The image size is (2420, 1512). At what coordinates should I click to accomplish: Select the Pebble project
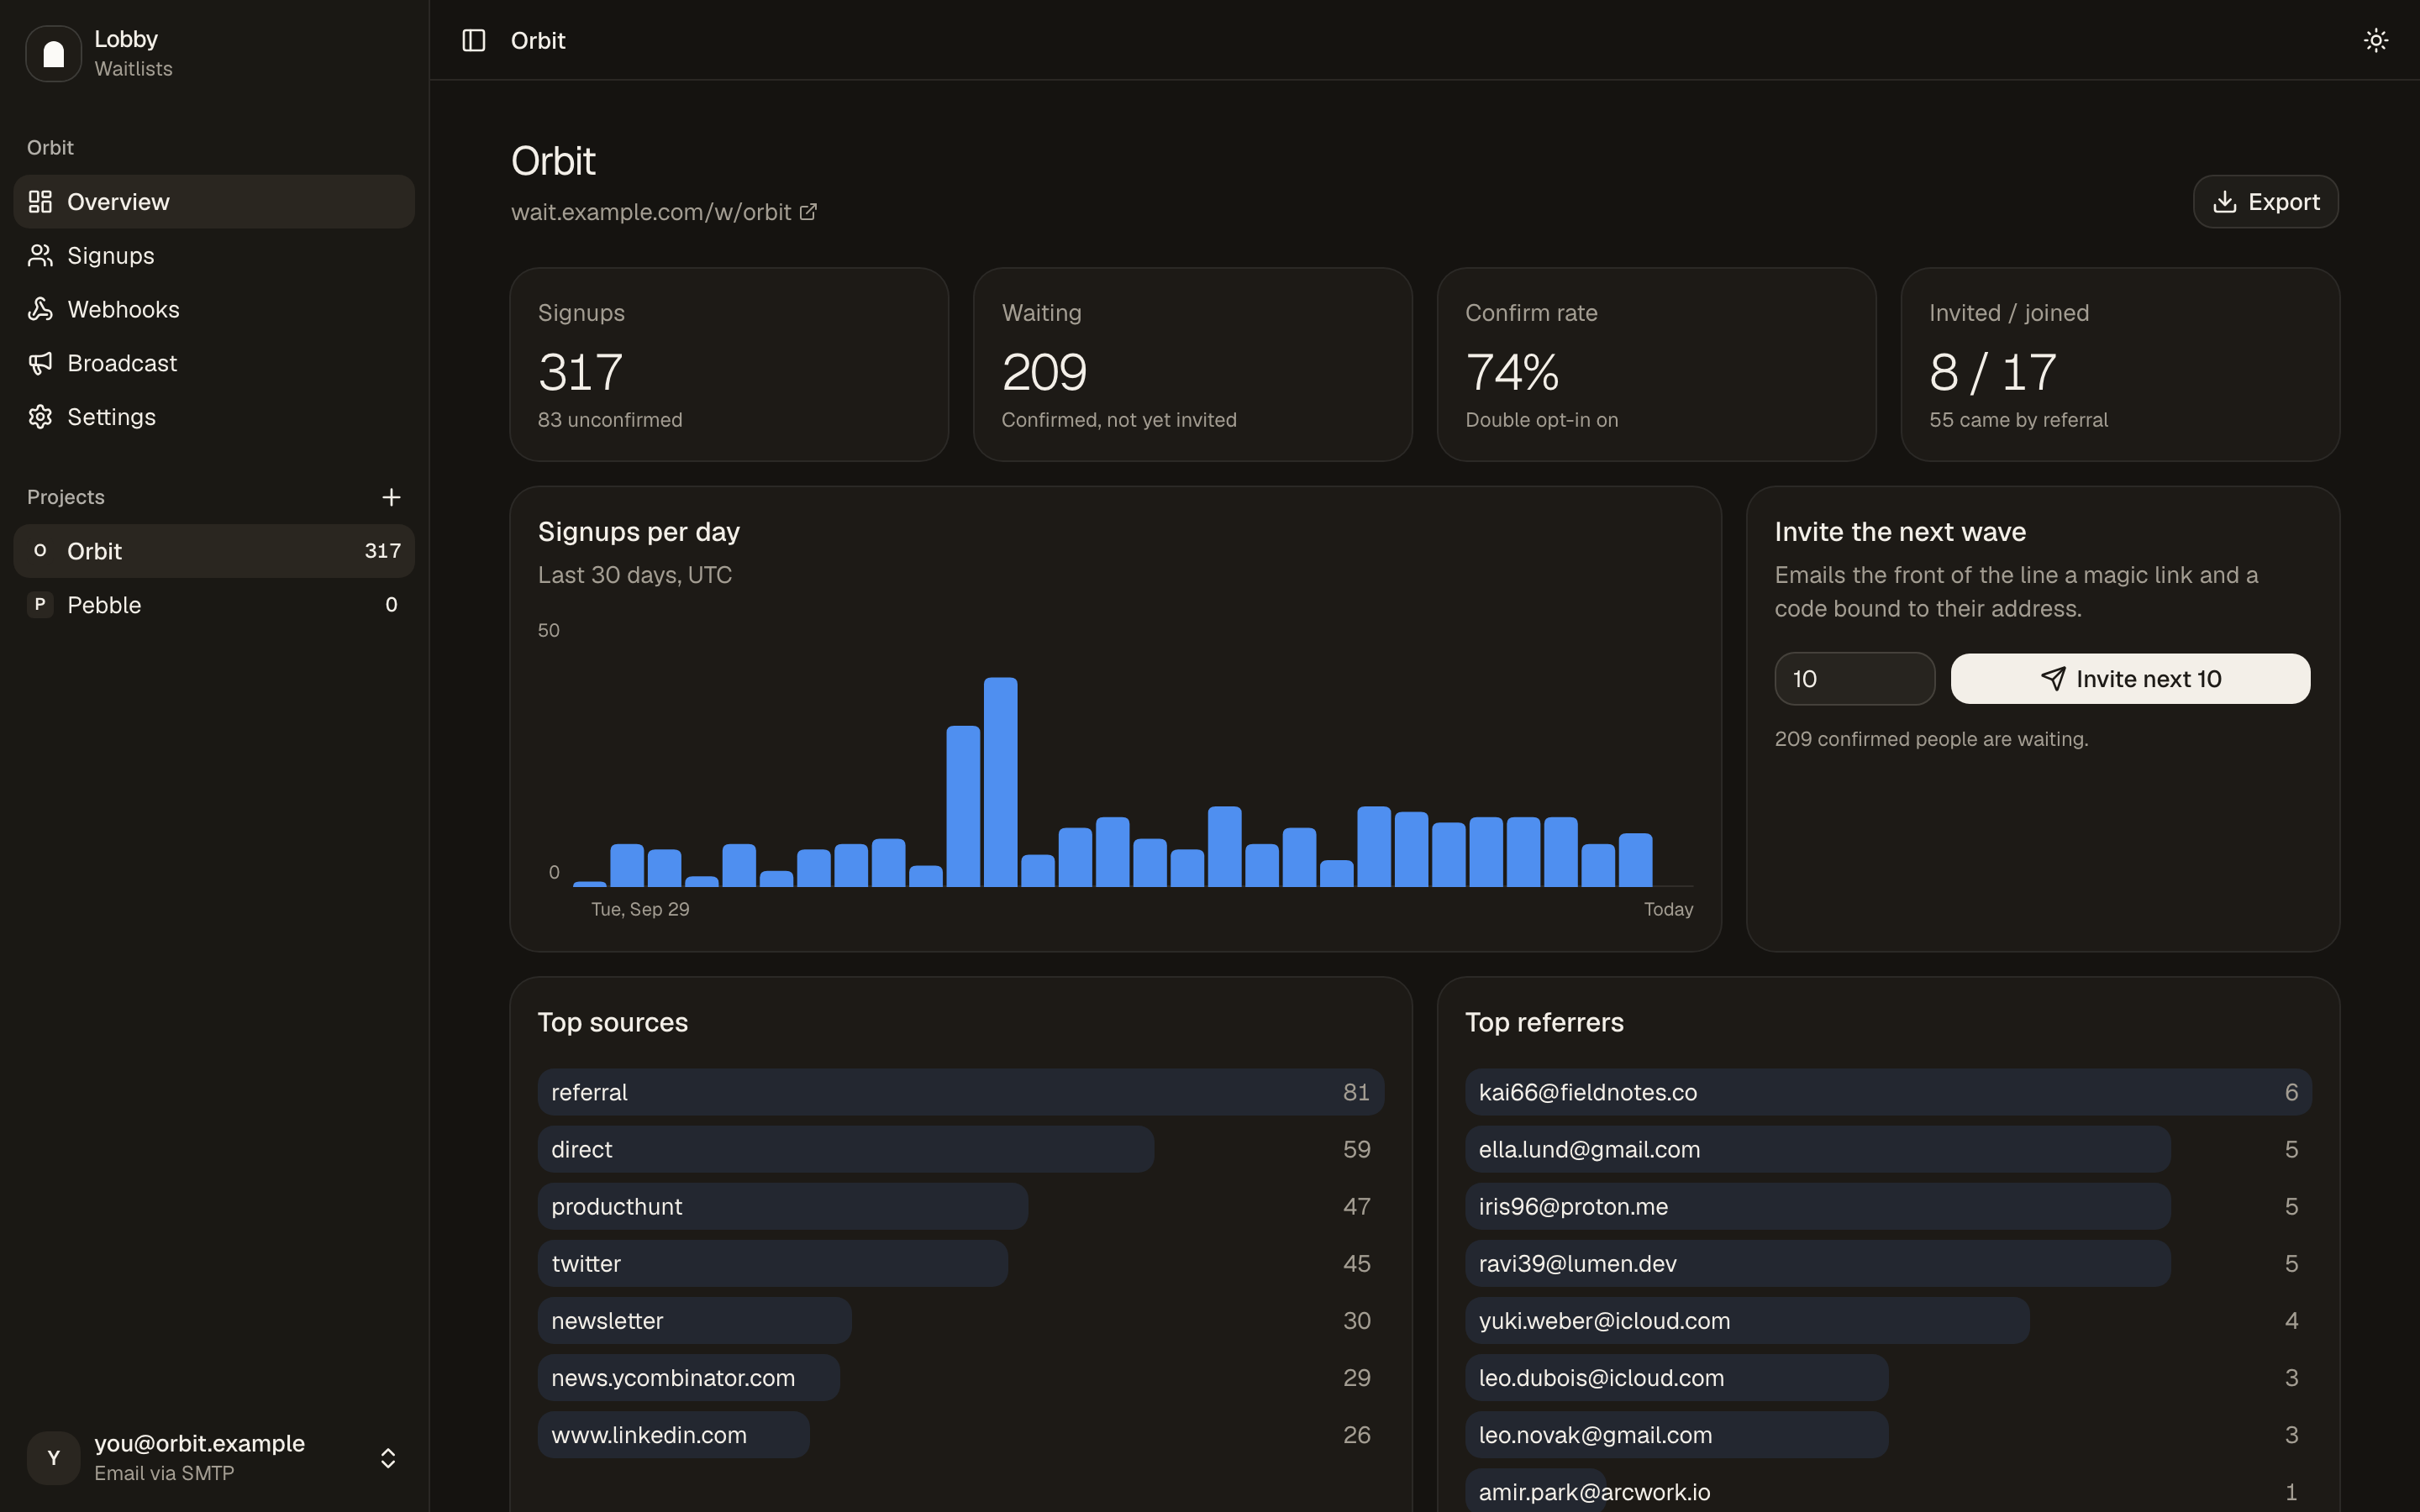tap(214, 605)
